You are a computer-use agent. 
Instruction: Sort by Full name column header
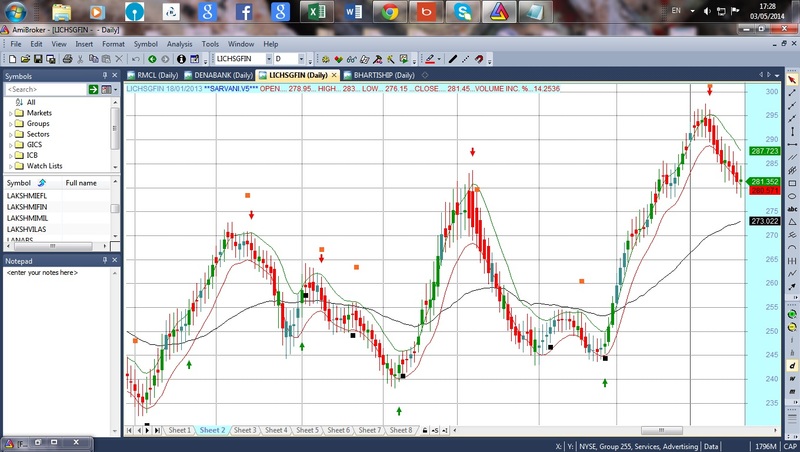pyautogui.click(x=81, y=183)
